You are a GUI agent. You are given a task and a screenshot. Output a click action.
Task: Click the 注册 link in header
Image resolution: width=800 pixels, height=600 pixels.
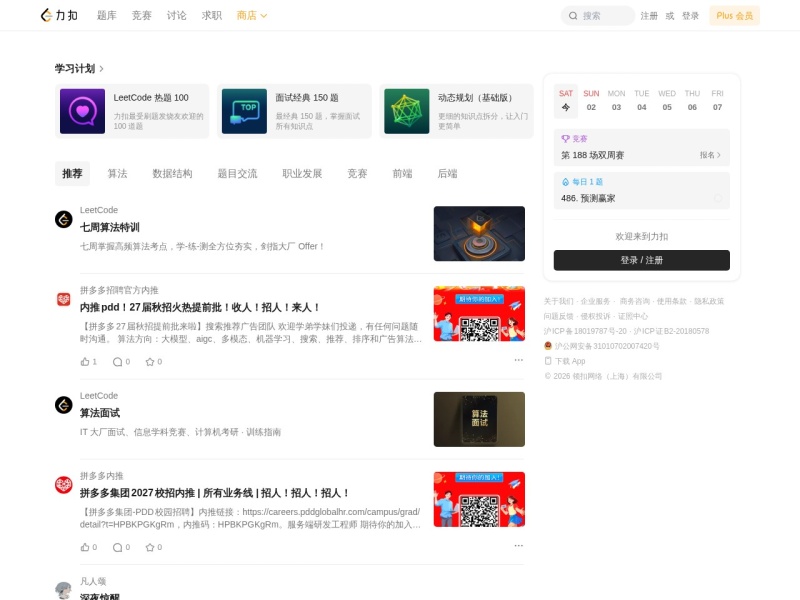coord(649,16)
